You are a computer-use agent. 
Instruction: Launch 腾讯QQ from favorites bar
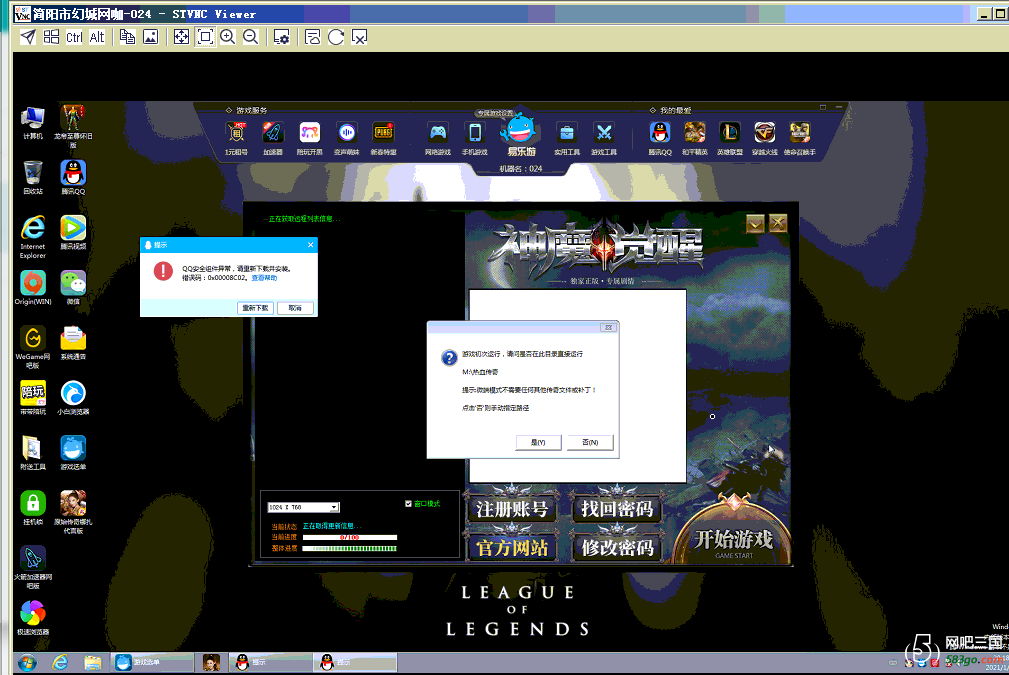[x=660, y=138]
